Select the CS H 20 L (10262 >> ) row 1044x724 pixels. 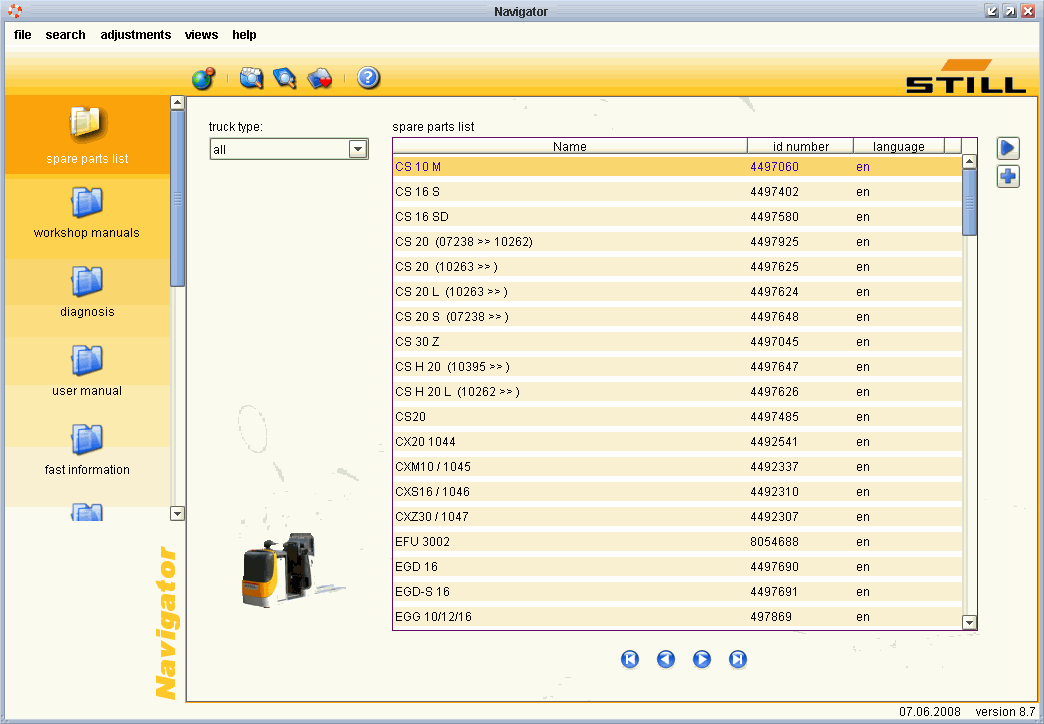pos(677,392)
